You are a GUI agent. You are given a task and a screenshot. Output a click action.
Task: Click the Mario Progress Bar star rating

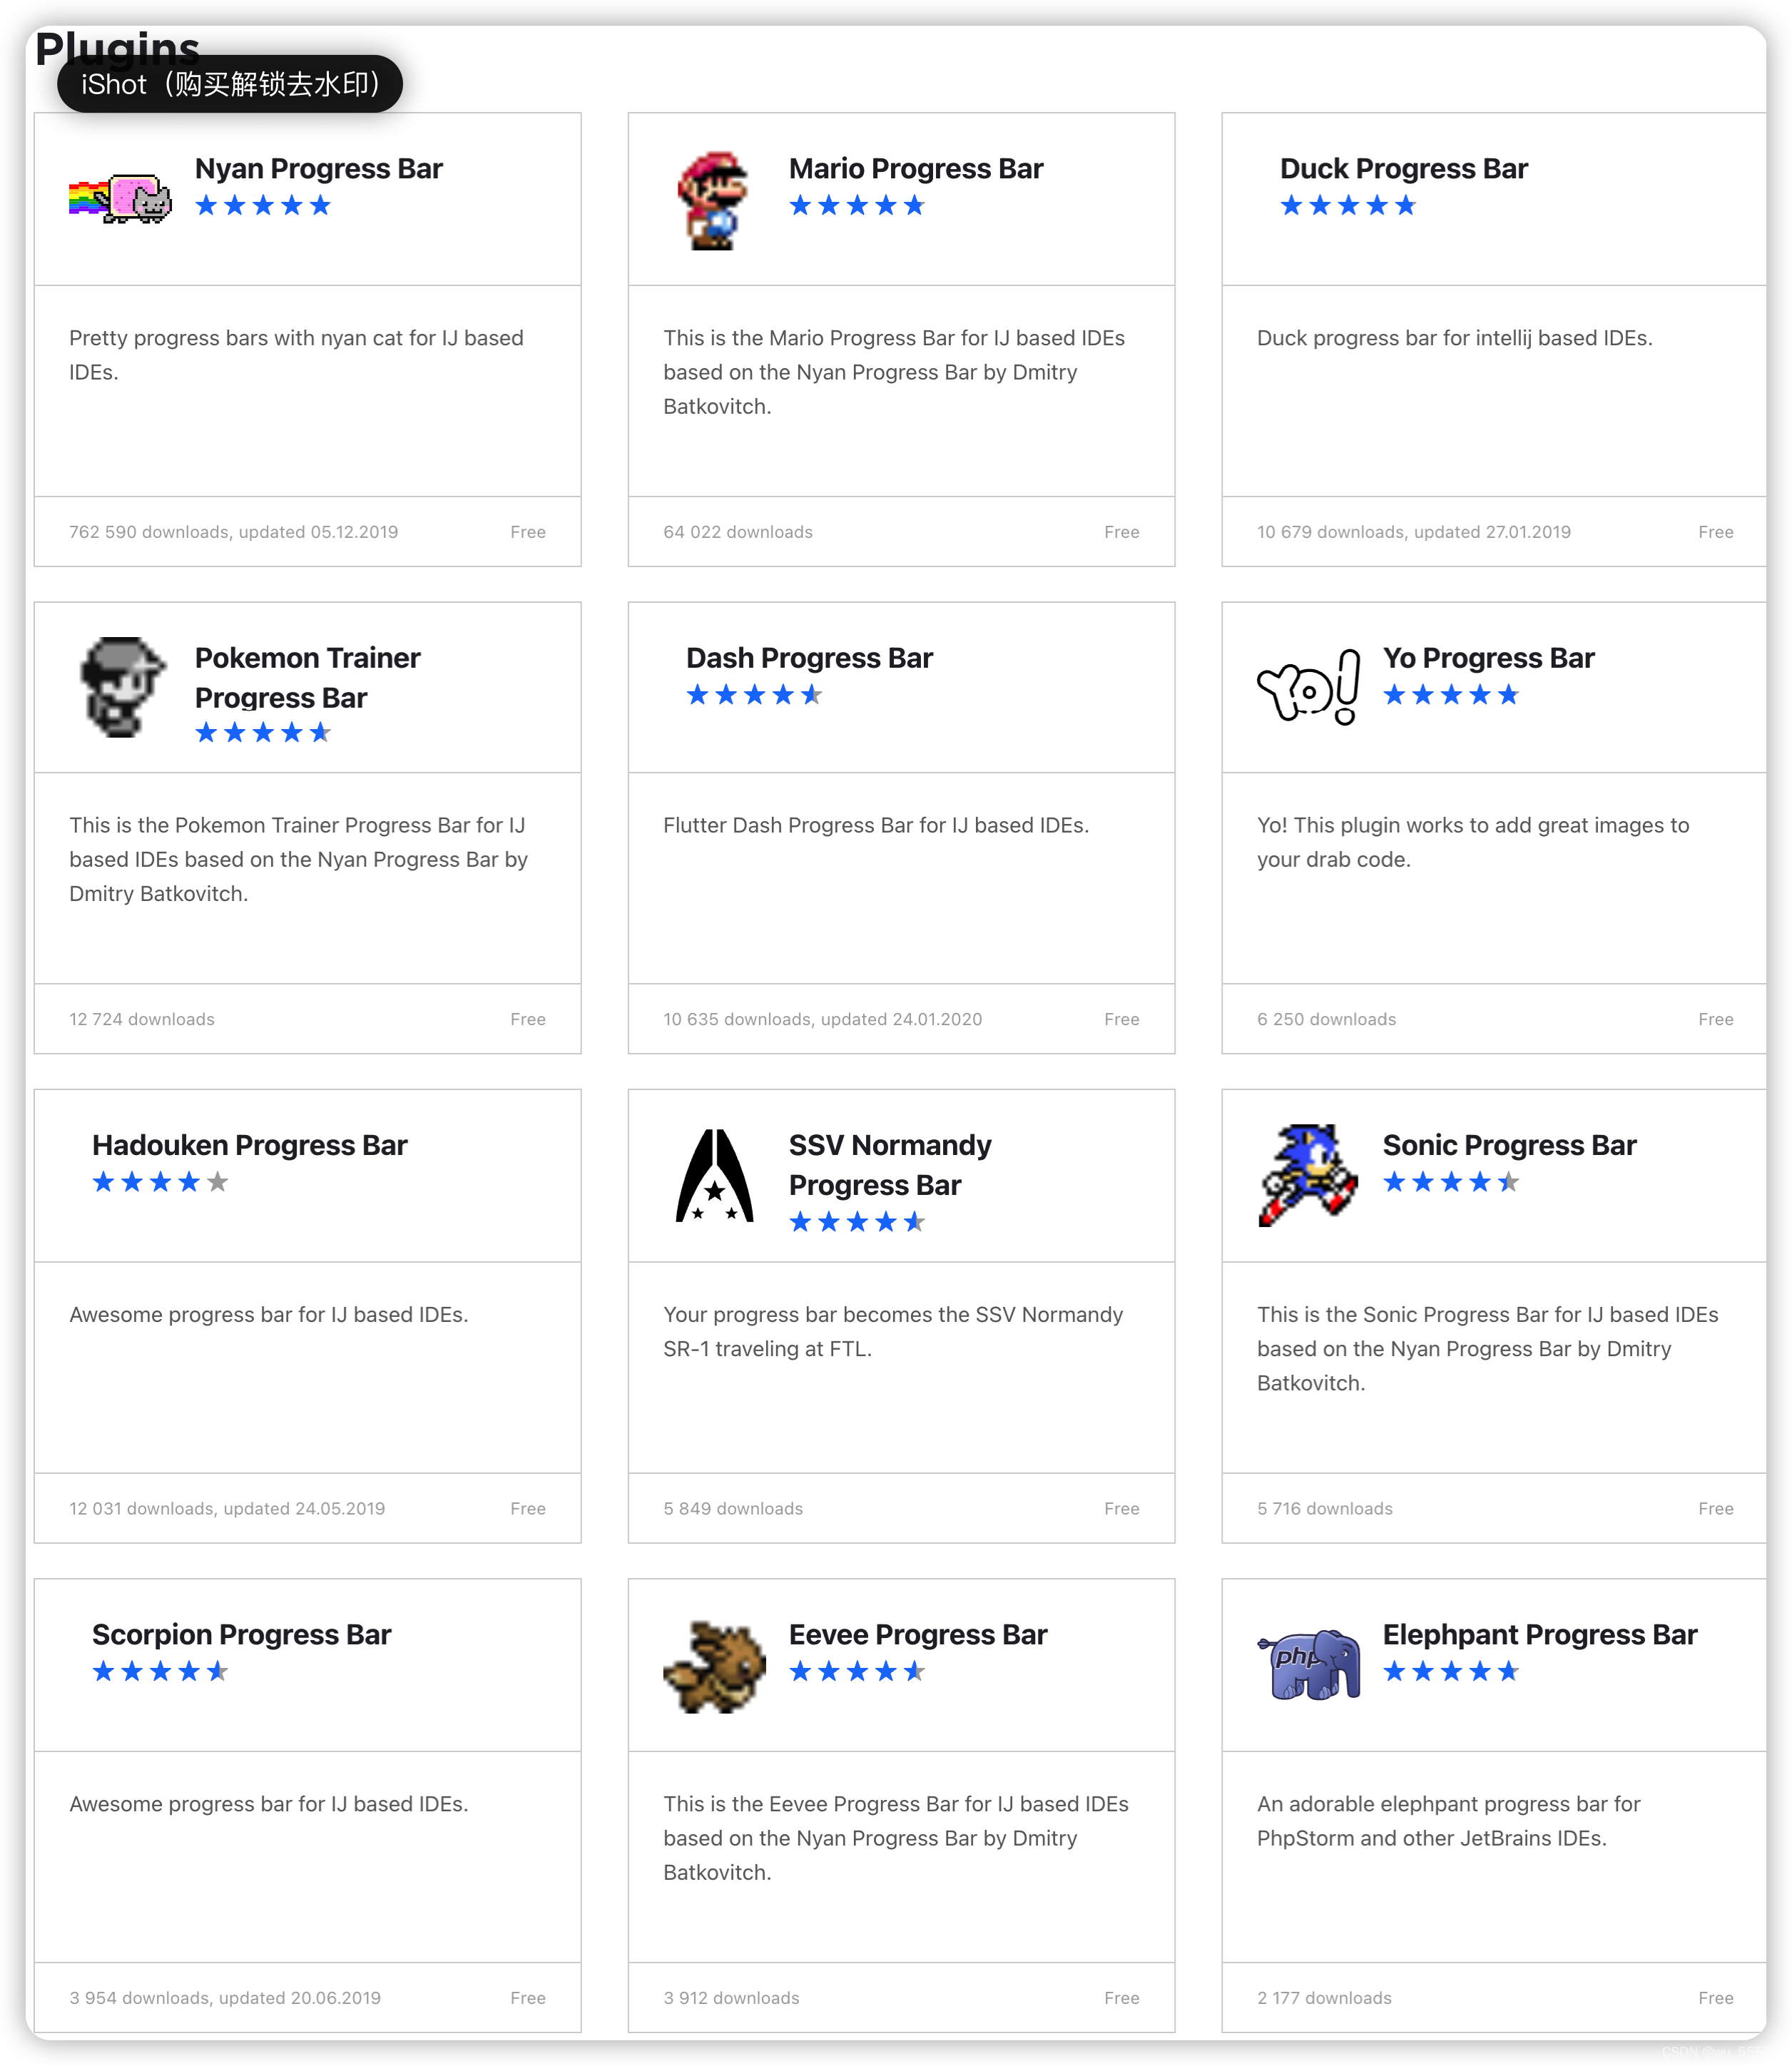click(856, 206)
